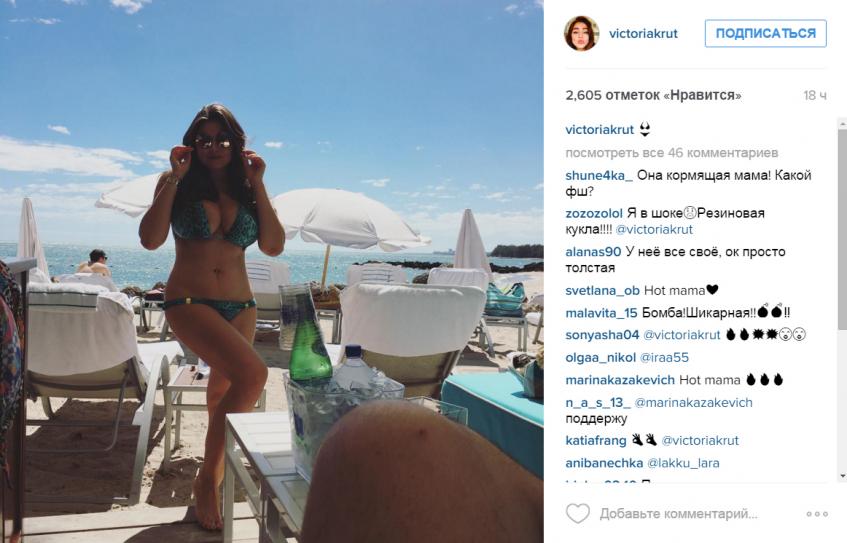Open the three-dot more options menu
This screenshot has width=847, height=543.
pyautogui.click(x=817, y=514)
